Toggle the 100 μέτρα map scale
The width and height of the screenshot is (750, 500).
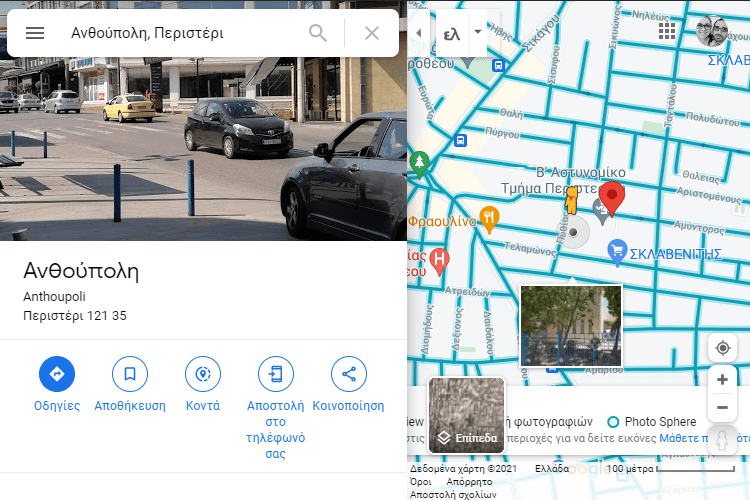[671, 469]
